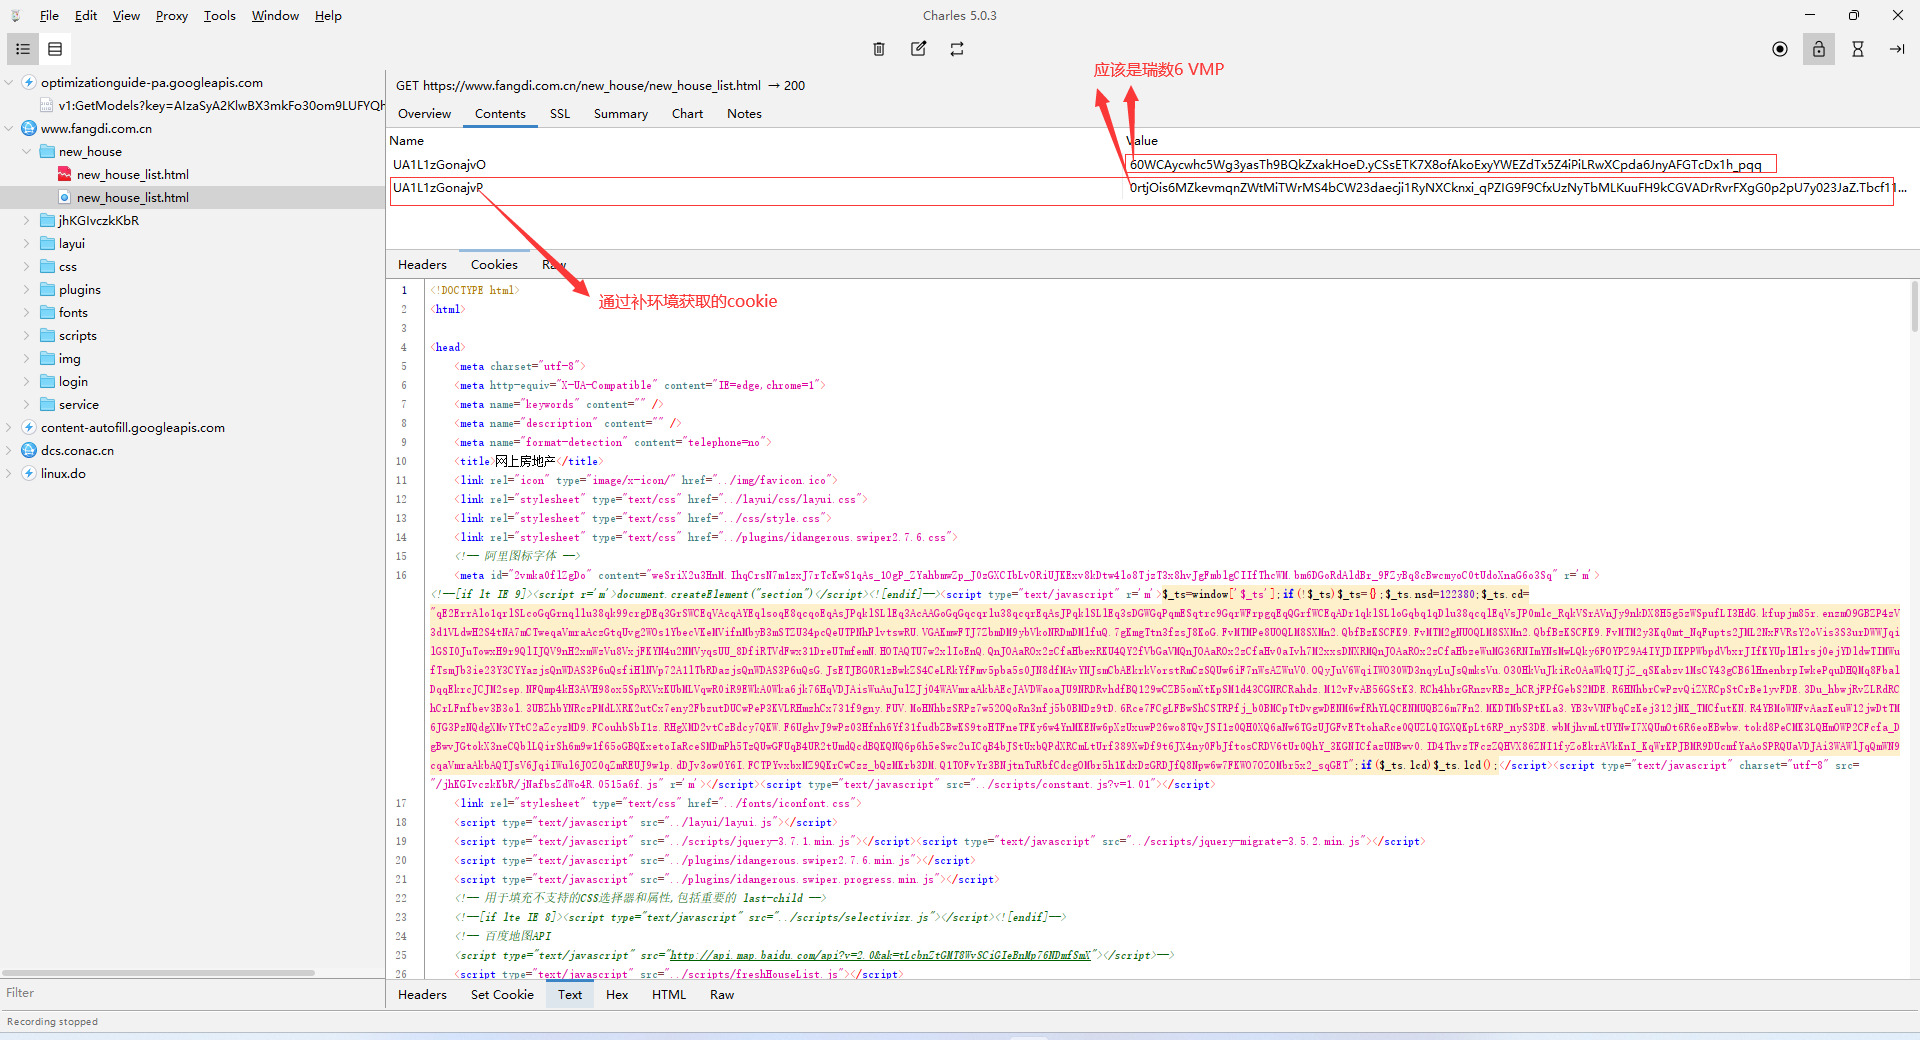Viewport: 1920px width, 1040px height.
Task: Click dcs.conac.cn globe icon
Action: click(29, 450)
